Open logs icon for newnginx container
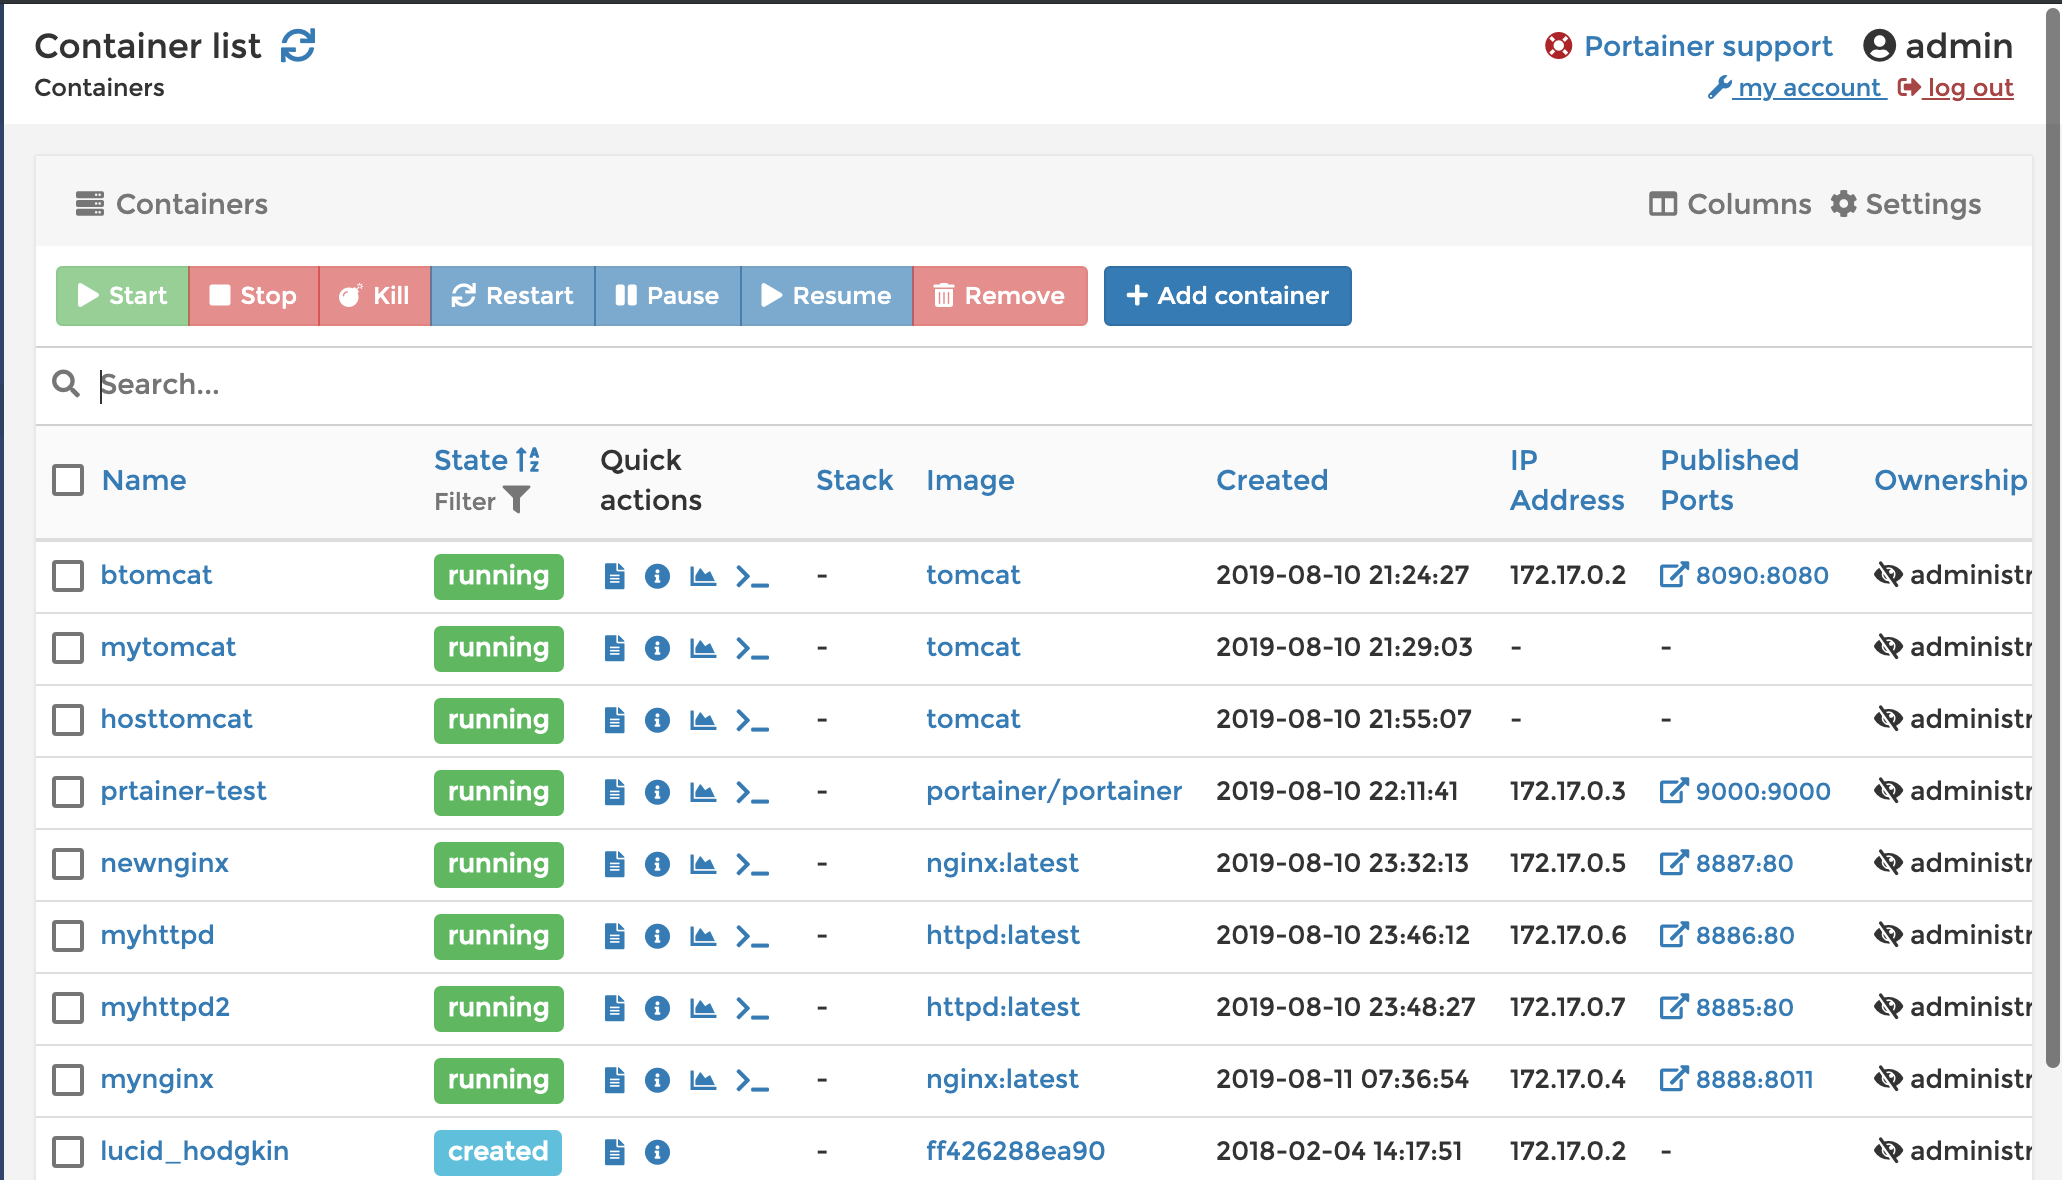The height and width of the screenshot is (1180, 2062). 615,864
